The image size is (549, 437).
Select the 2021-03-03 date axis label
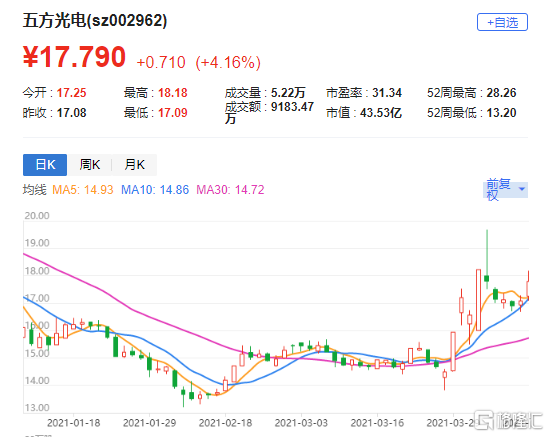point(301,423)
